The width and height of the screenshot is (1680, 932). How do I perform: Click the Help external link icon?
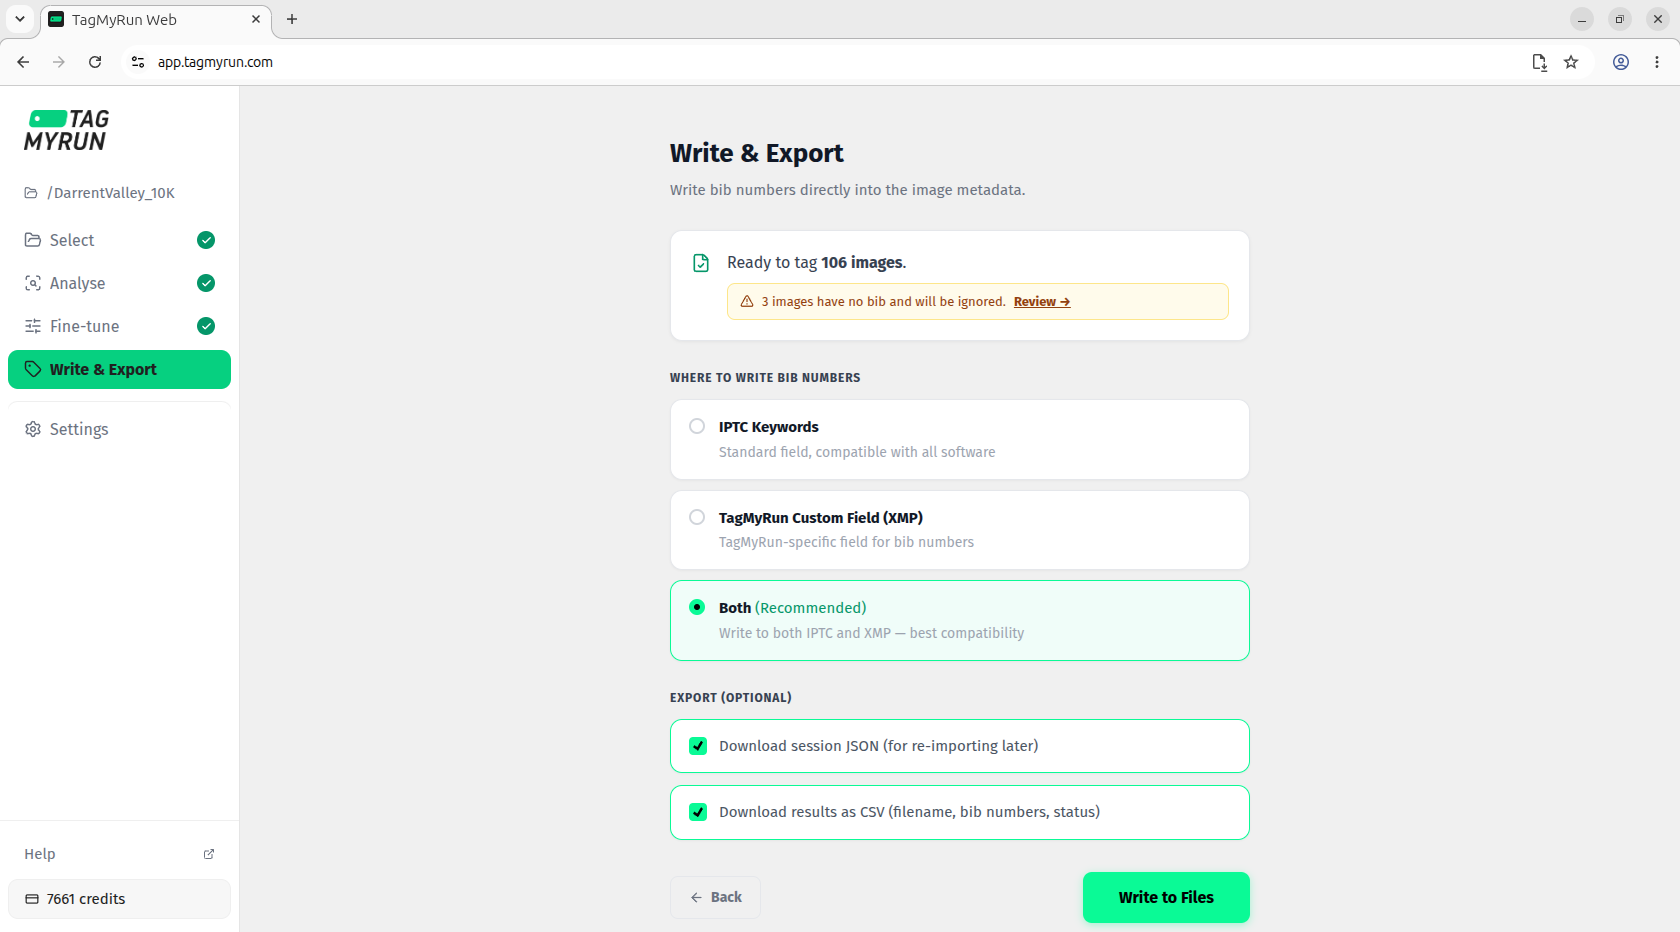pos(209,854)
